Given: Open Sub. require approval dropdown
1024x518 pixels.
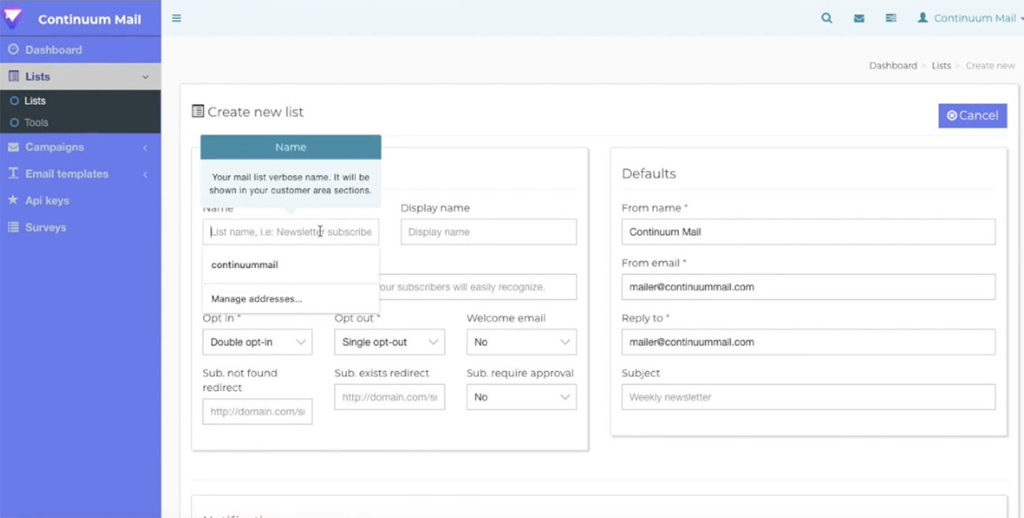Looking at the screenshot, I should click(521, 397).
